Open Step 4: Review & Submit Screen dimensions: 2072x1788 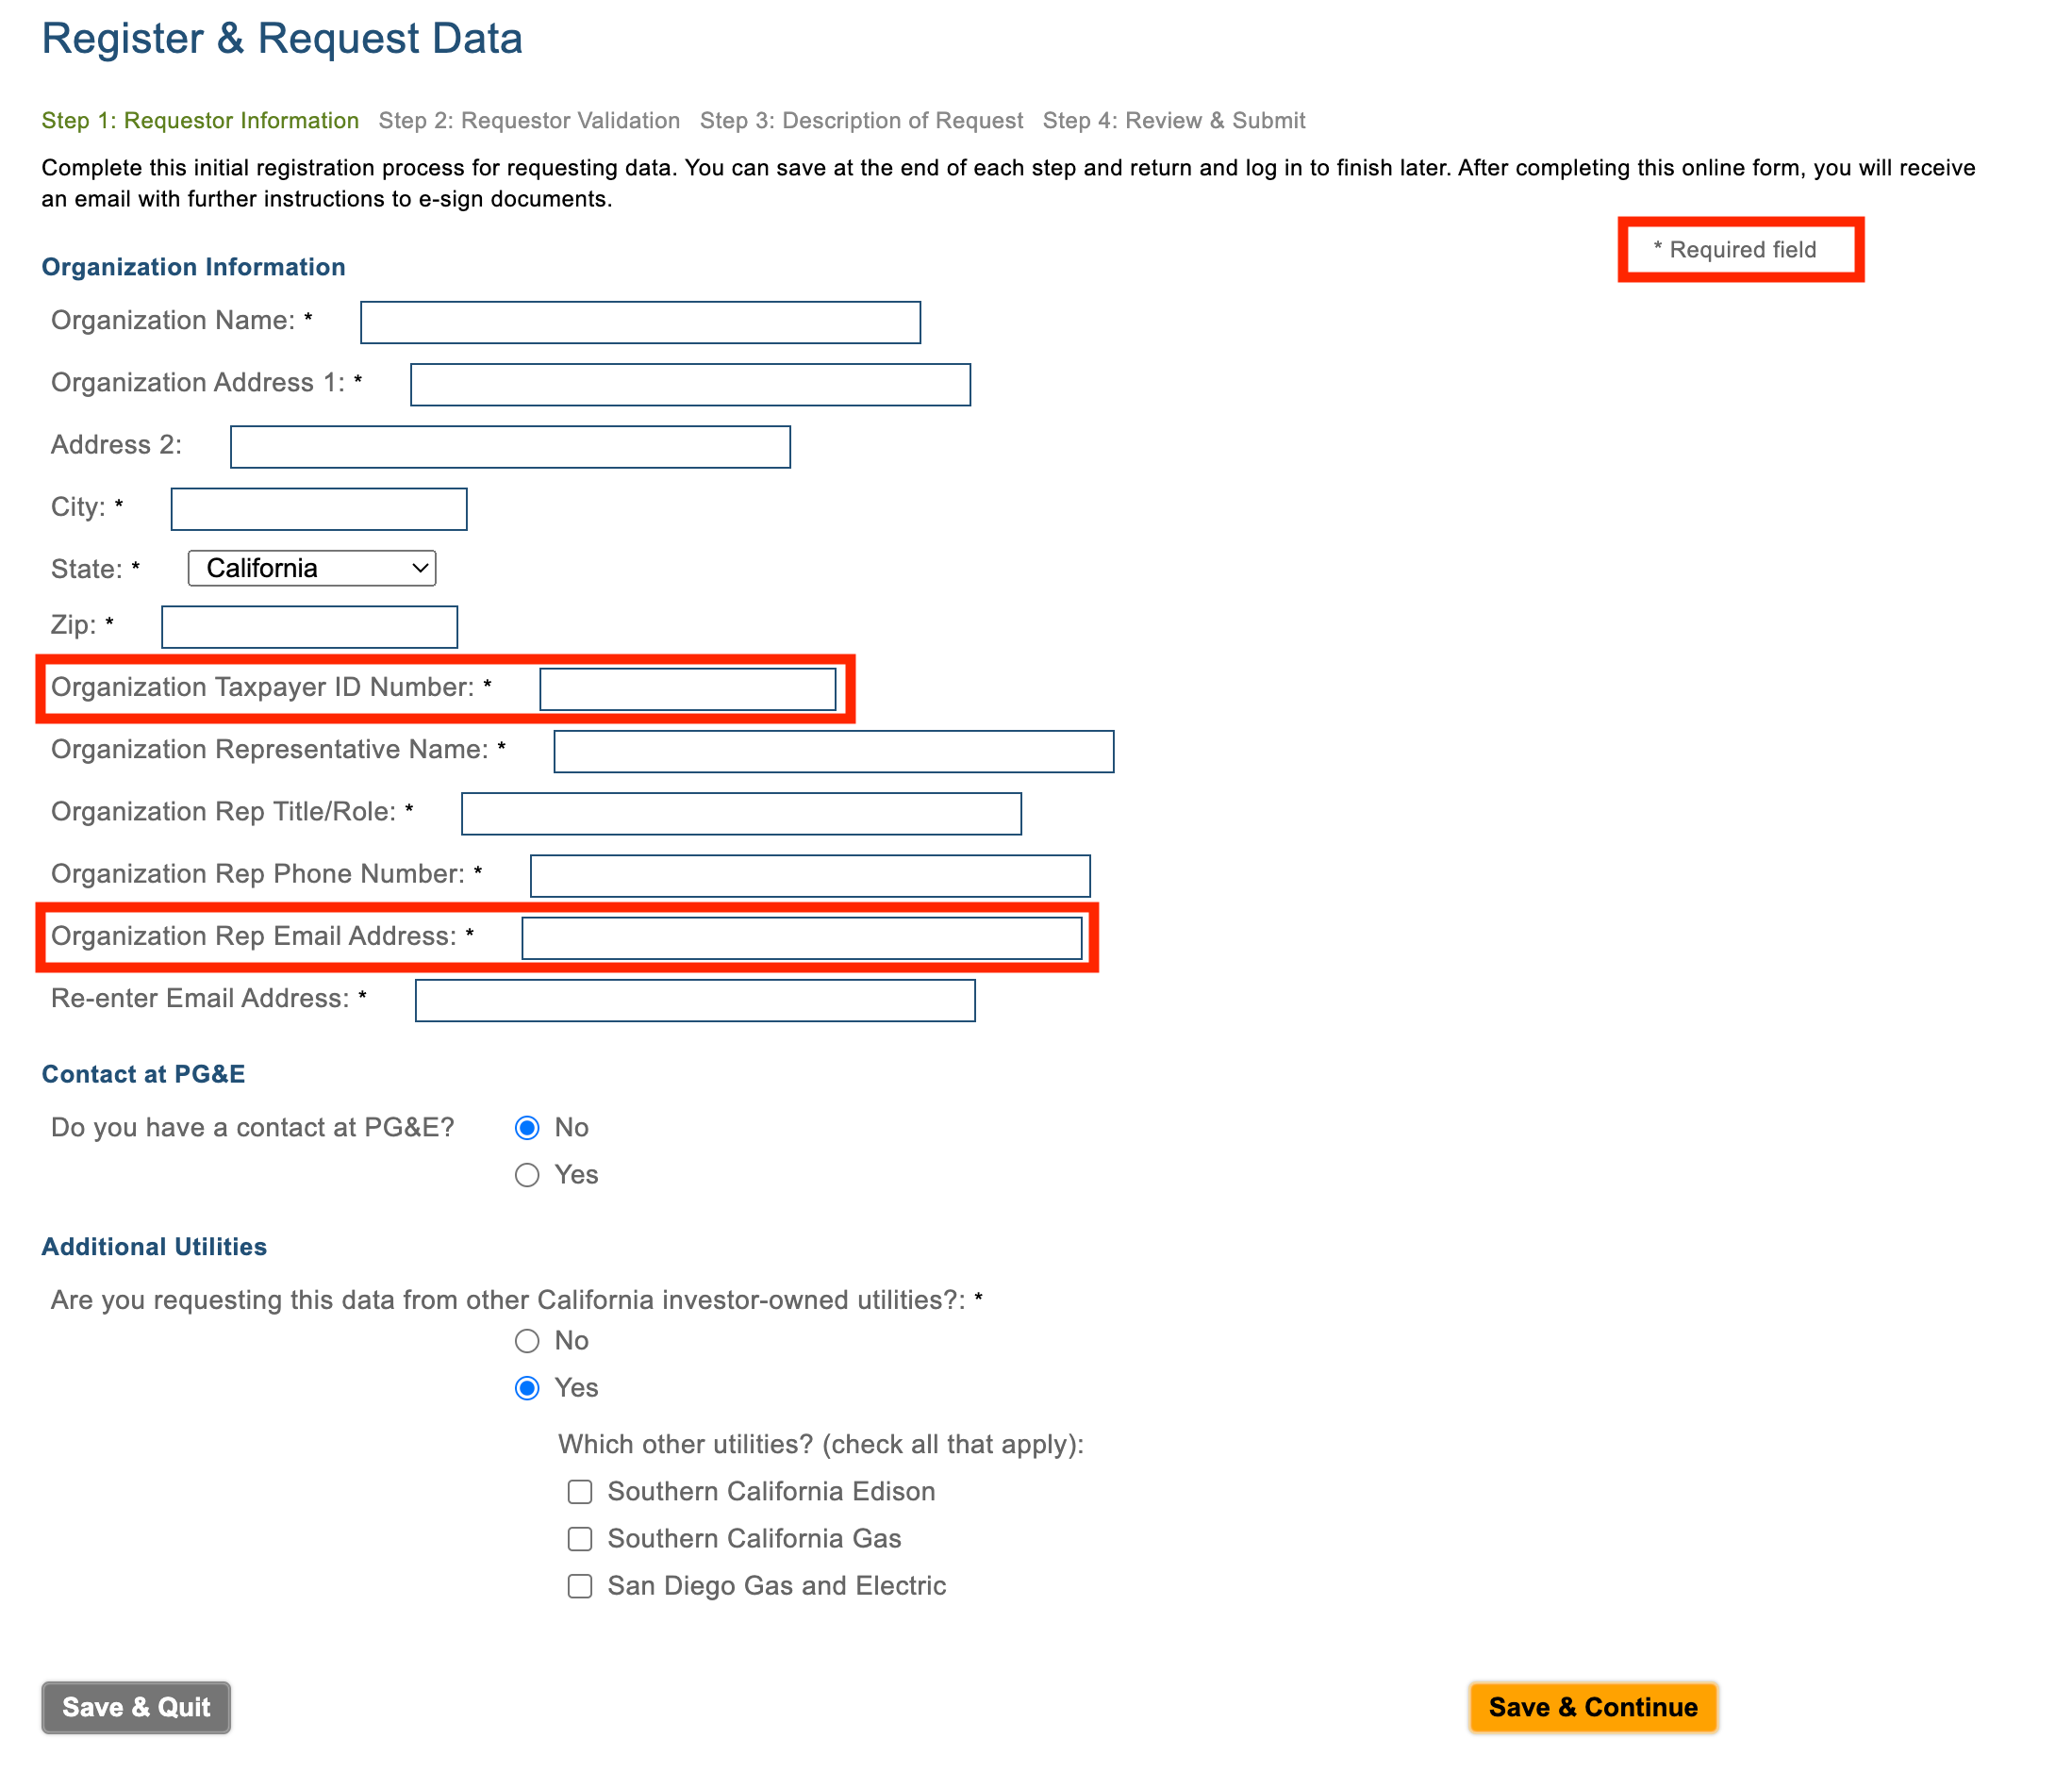click(x=1174, y=121)
